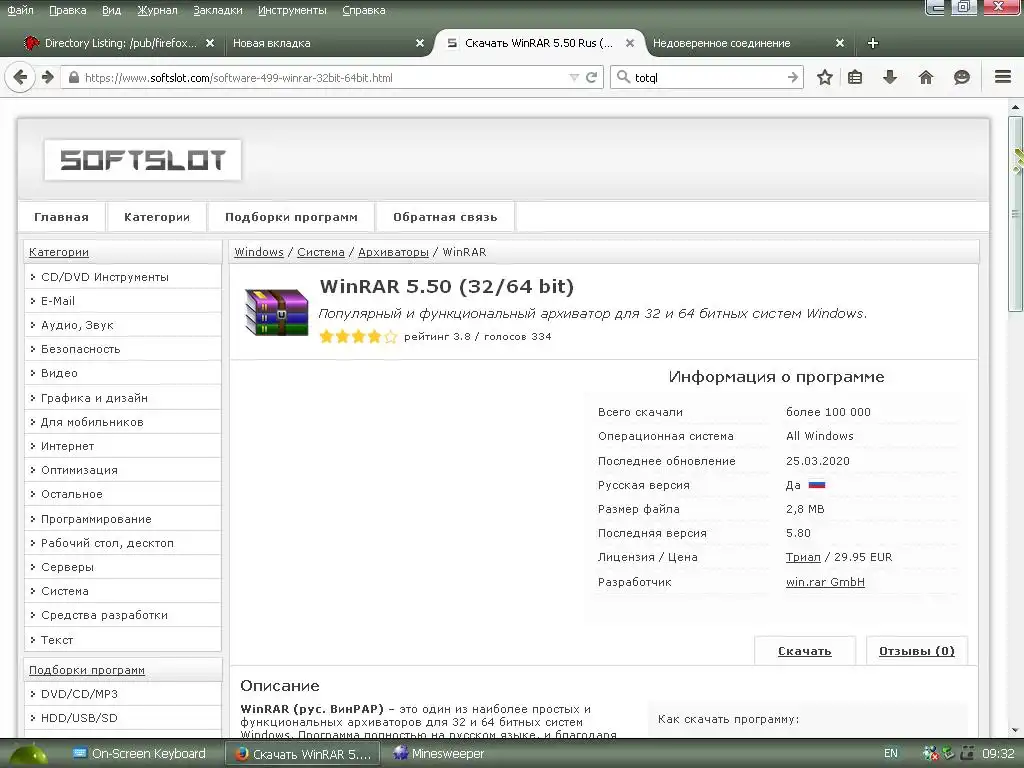This screenshot has height=768, width=1024.
Task: Close the Скачать WinRAR 5.50 tab
Action: click(630, 43)
